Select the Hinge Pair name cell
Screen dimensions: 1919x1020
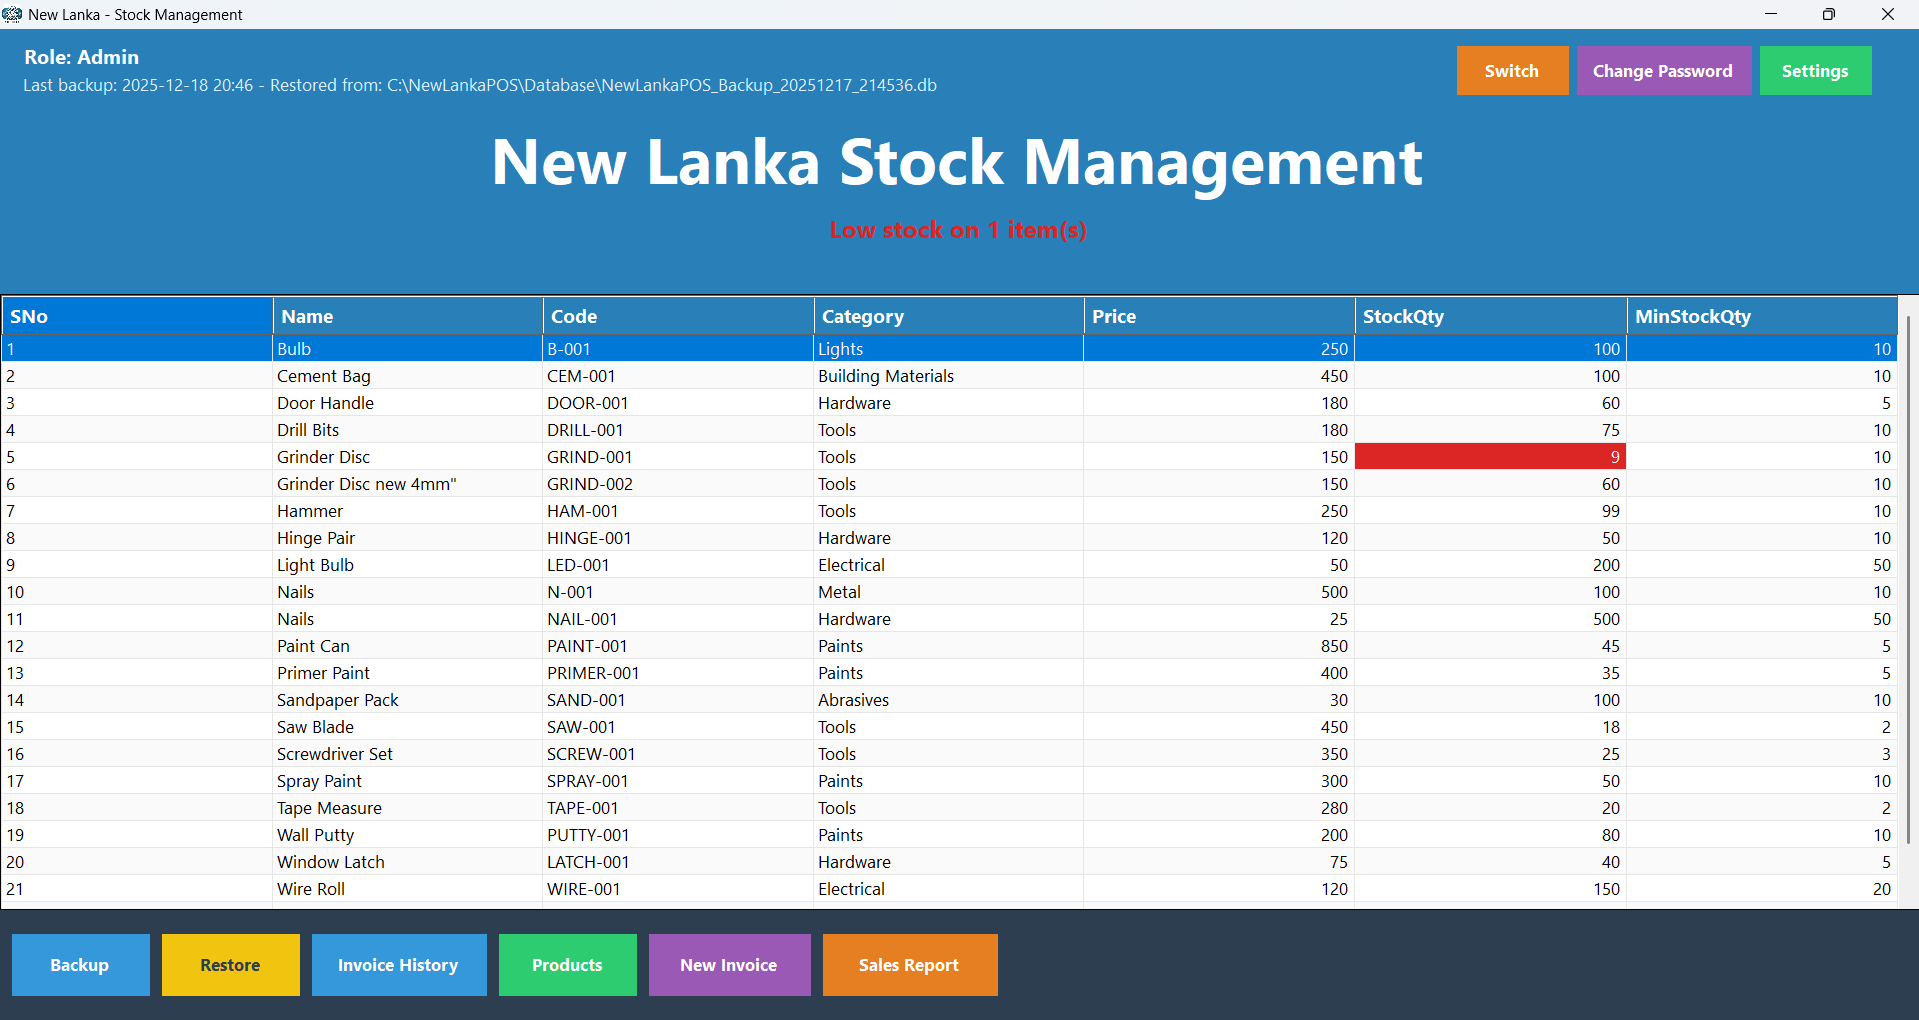point(408,538)
